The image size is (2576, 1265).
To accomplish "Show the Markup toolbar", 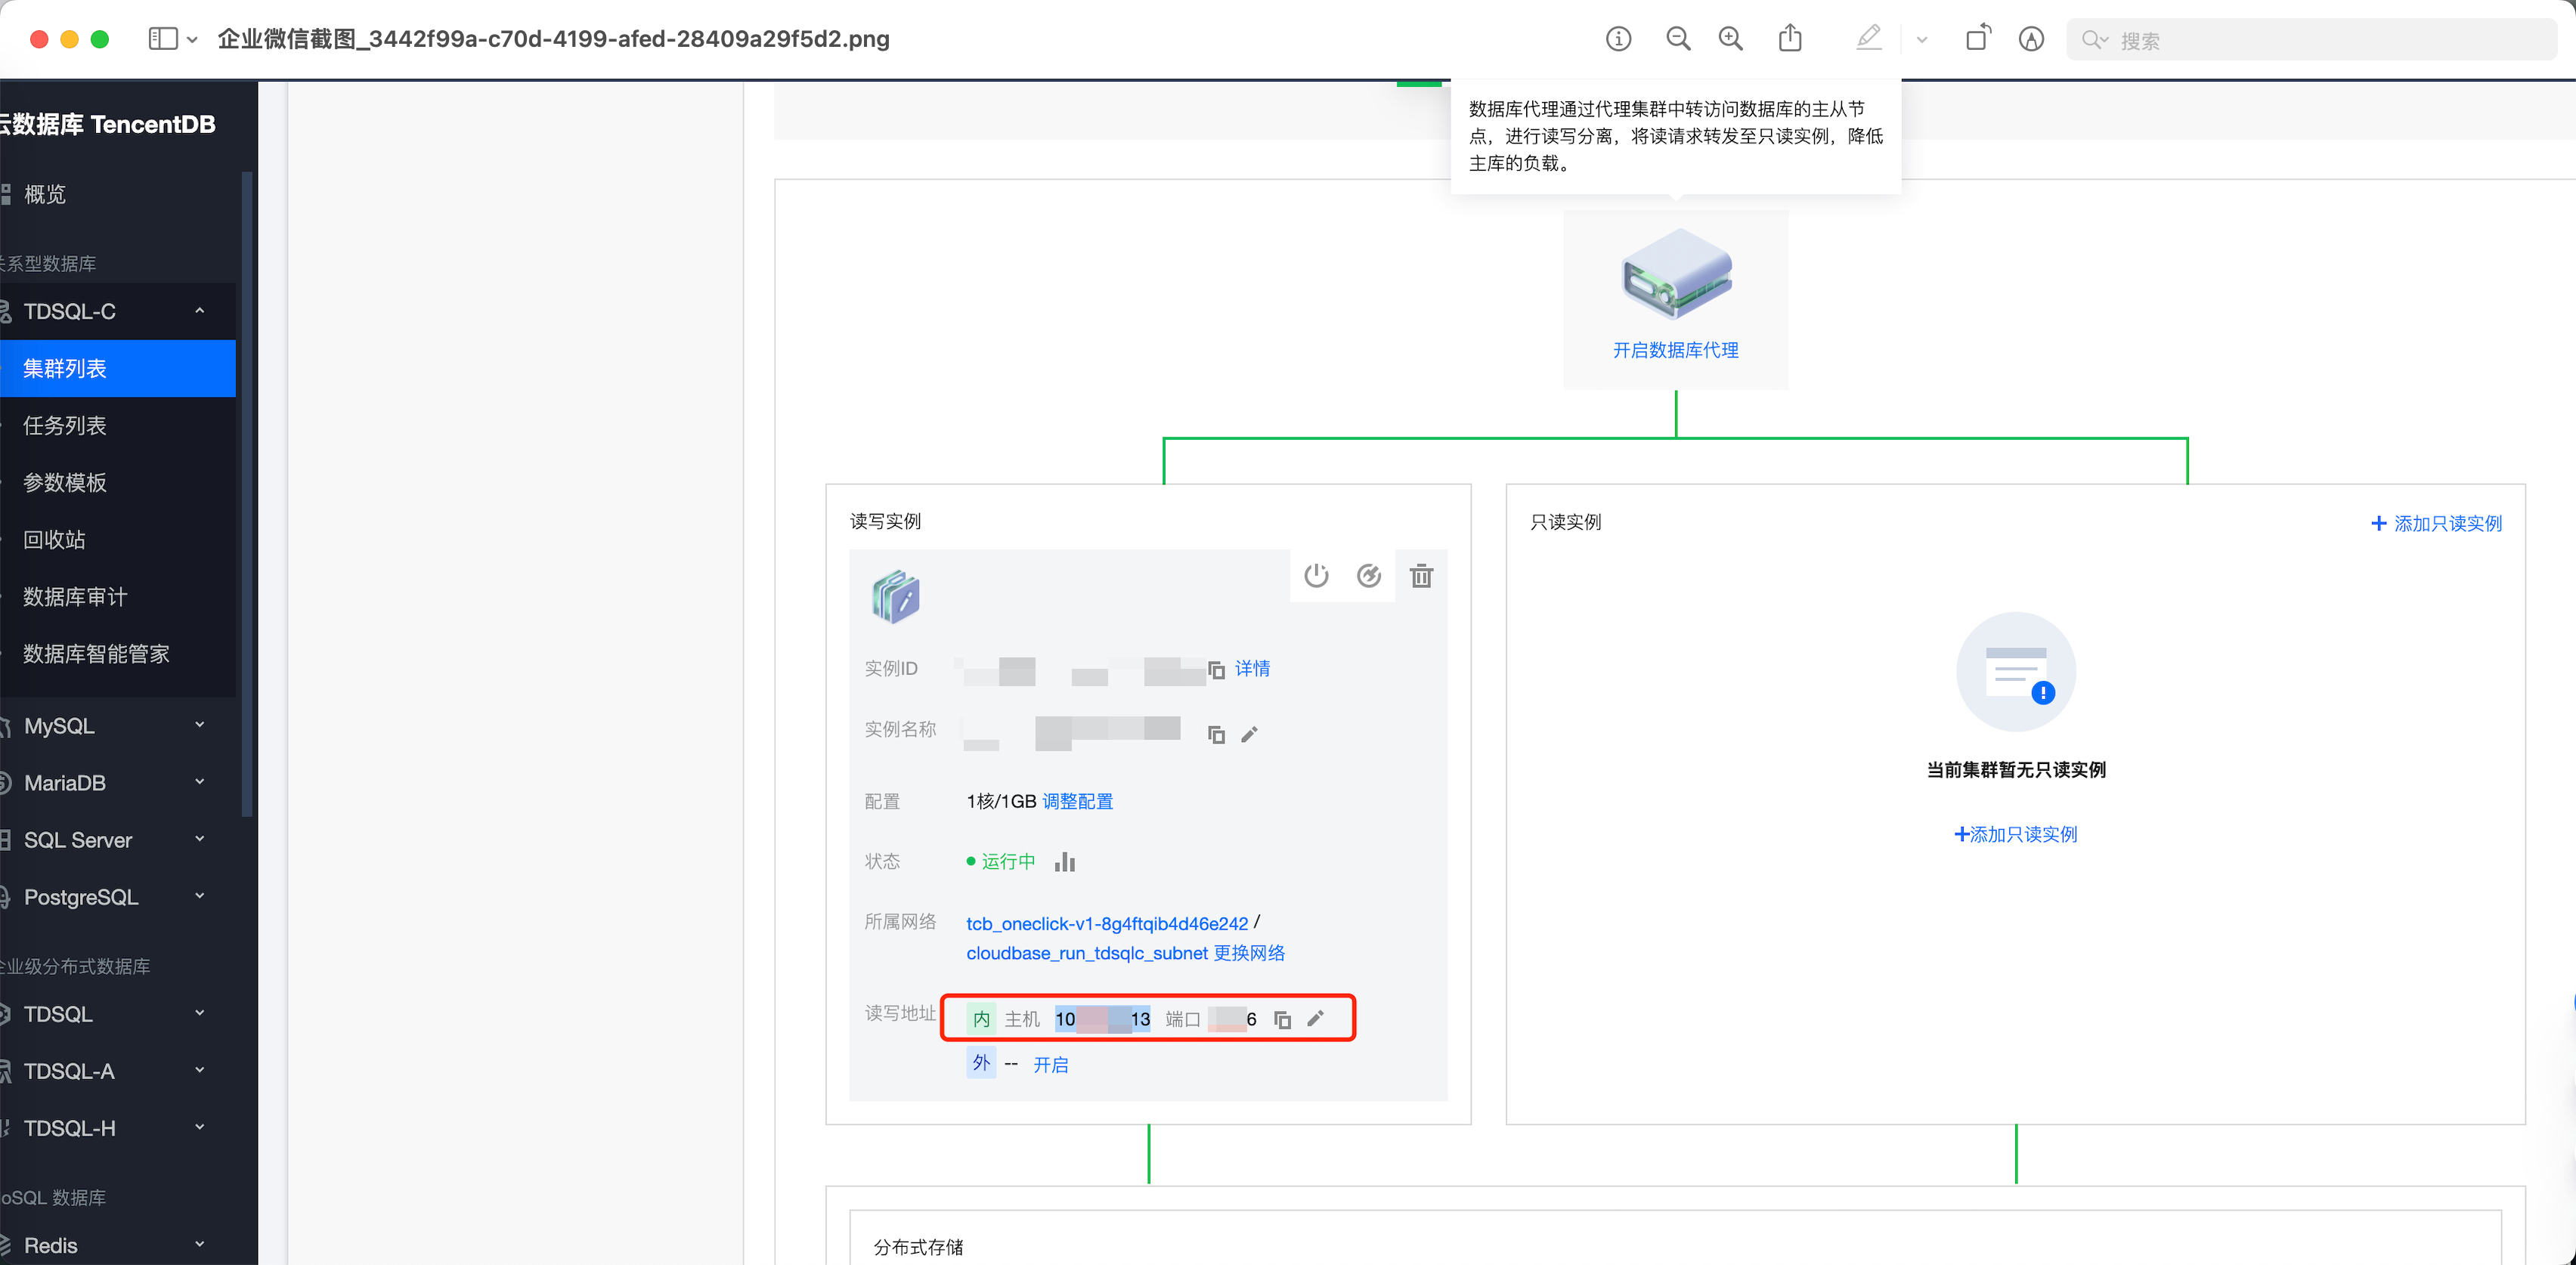I will 2031,39.
